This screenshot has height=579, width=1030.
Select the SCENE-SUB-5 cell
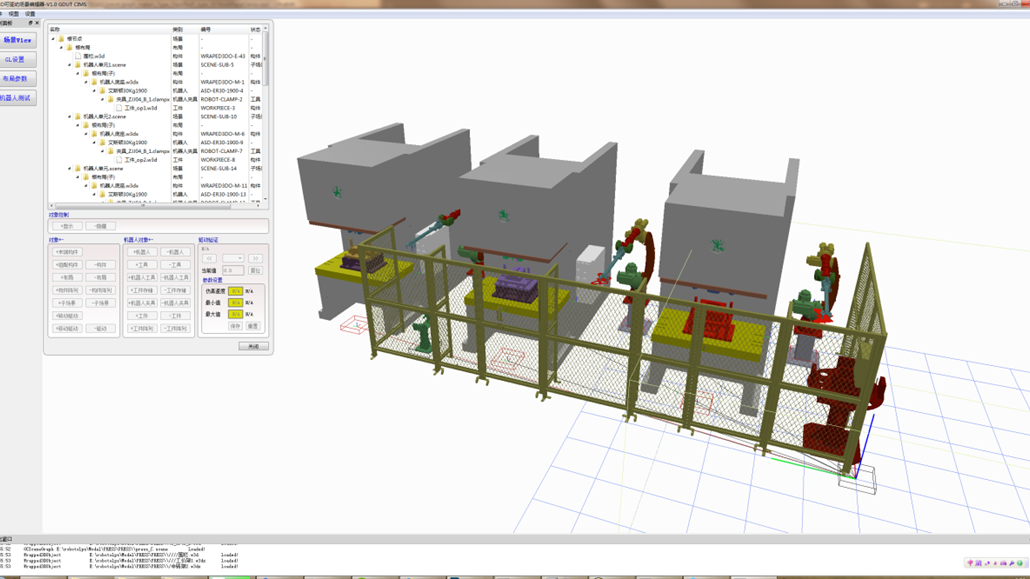[x=217, y=65]
